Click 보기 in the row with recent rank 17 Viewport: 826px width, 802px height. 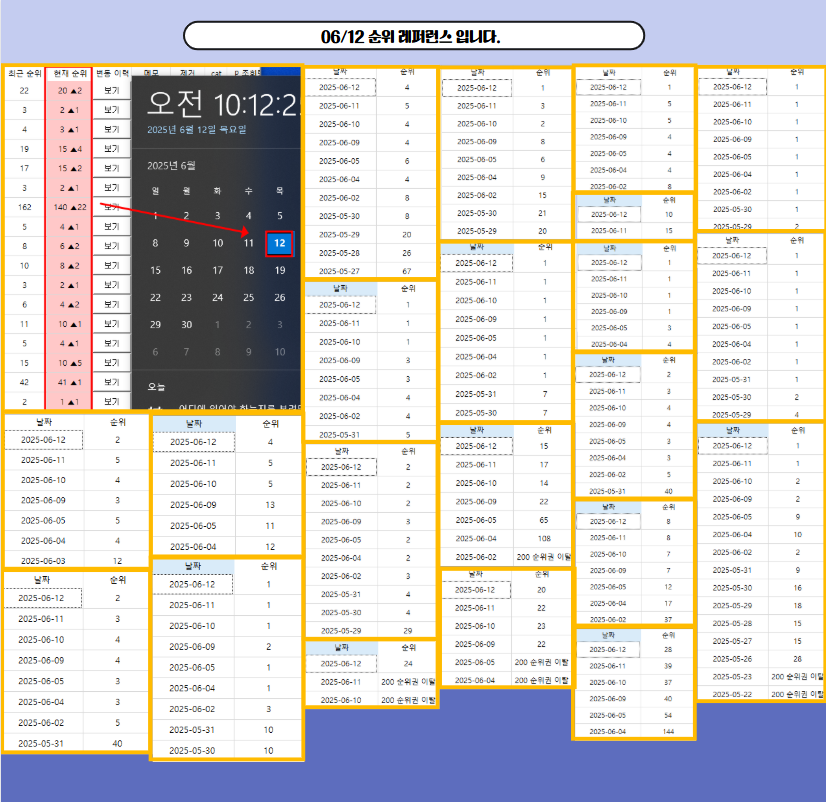[x=111, y=169]
